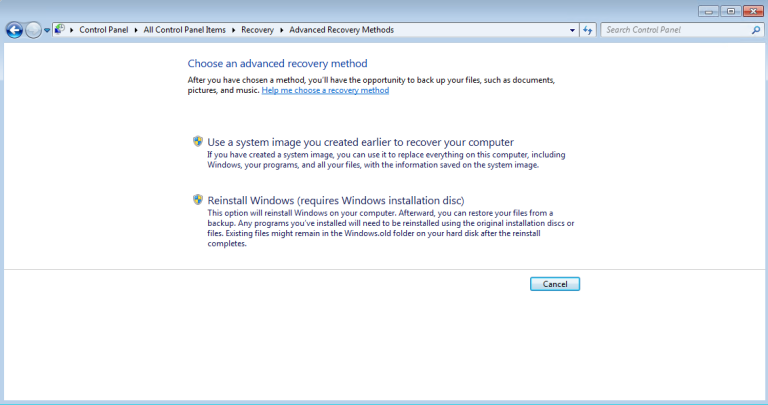
Task: Select Advanced Recovery Methods breadcrumb
Action: tap(341, 30)
